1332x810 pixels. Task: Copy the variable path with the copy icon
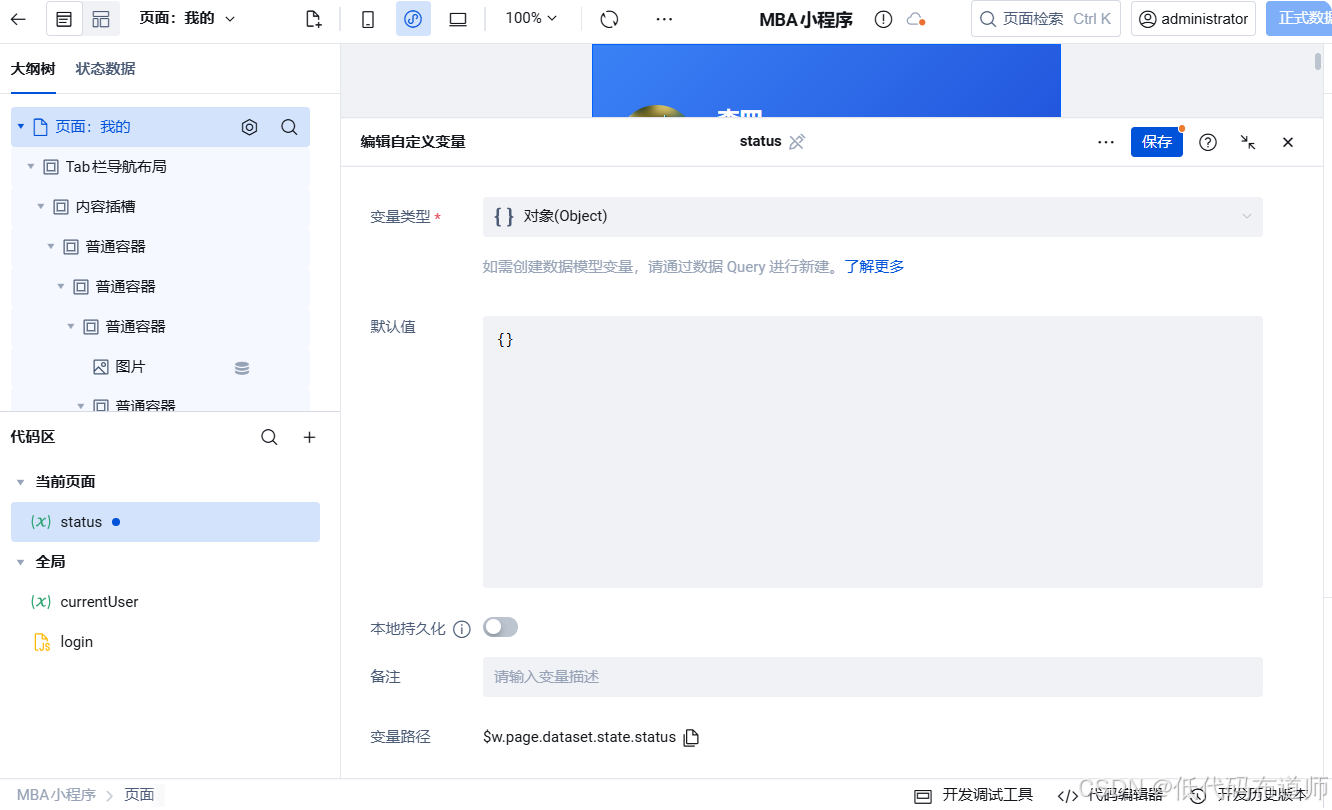690,737
